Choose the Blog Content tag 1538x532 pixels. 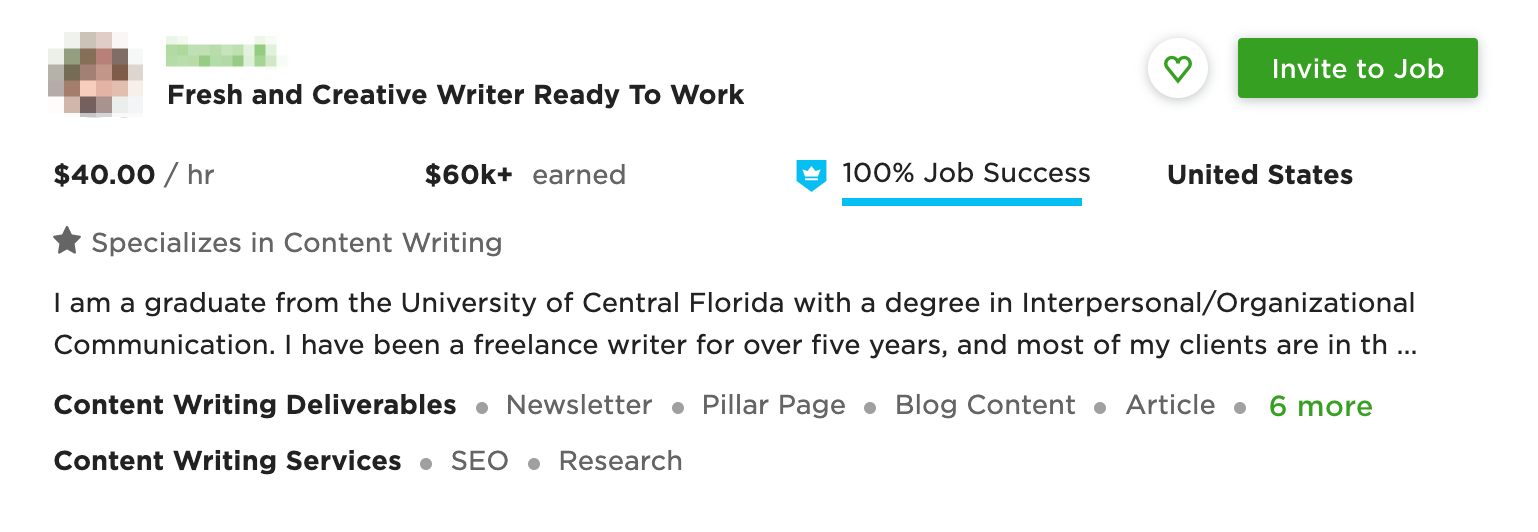click(x=985, y=405)
